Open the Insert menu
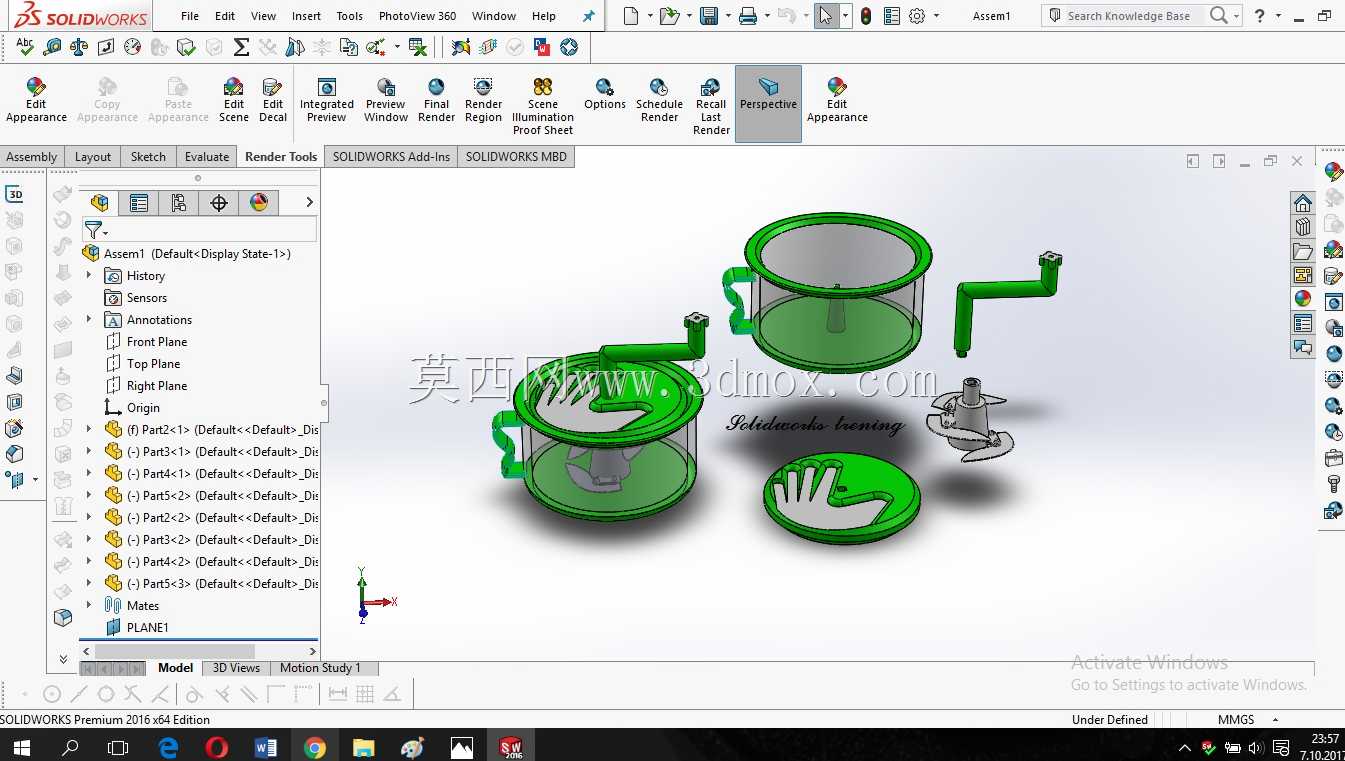This screenshot has width=1345, height=761. pos(307,16)
